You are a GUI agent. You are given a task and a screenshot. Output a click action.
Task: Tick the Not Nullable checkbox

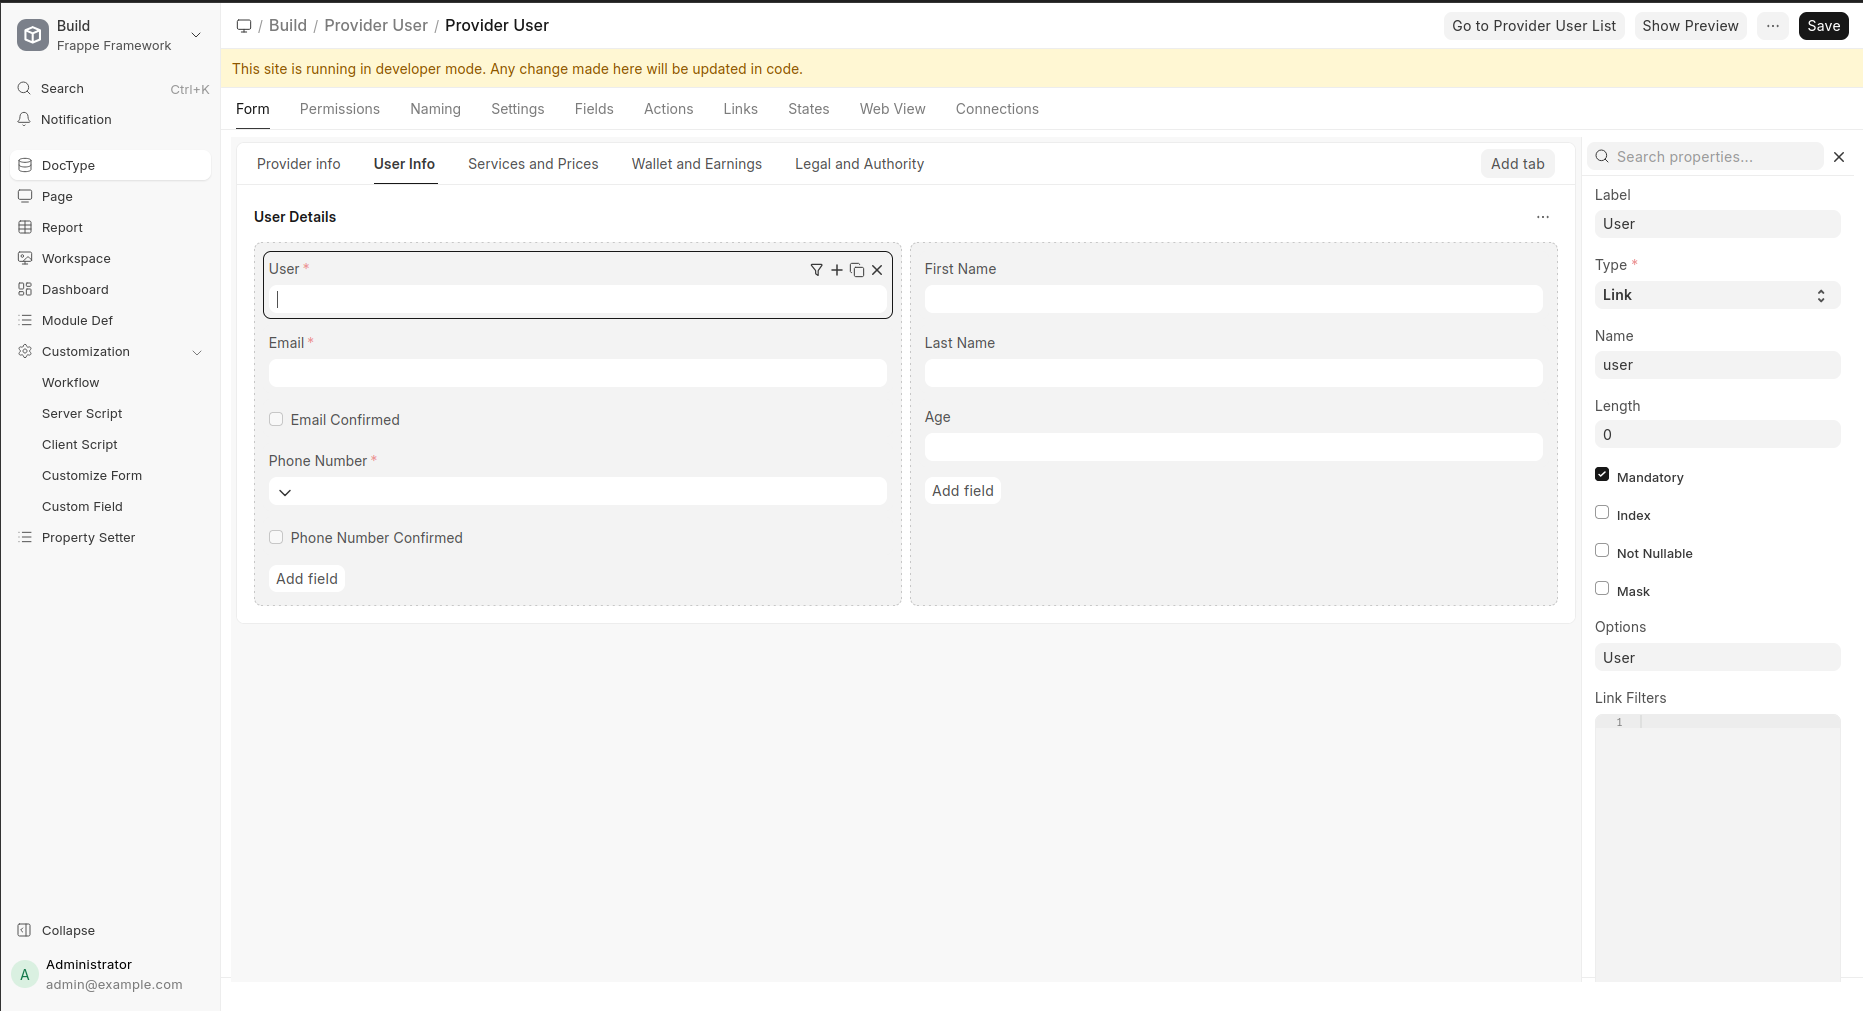pos(1602,551)
